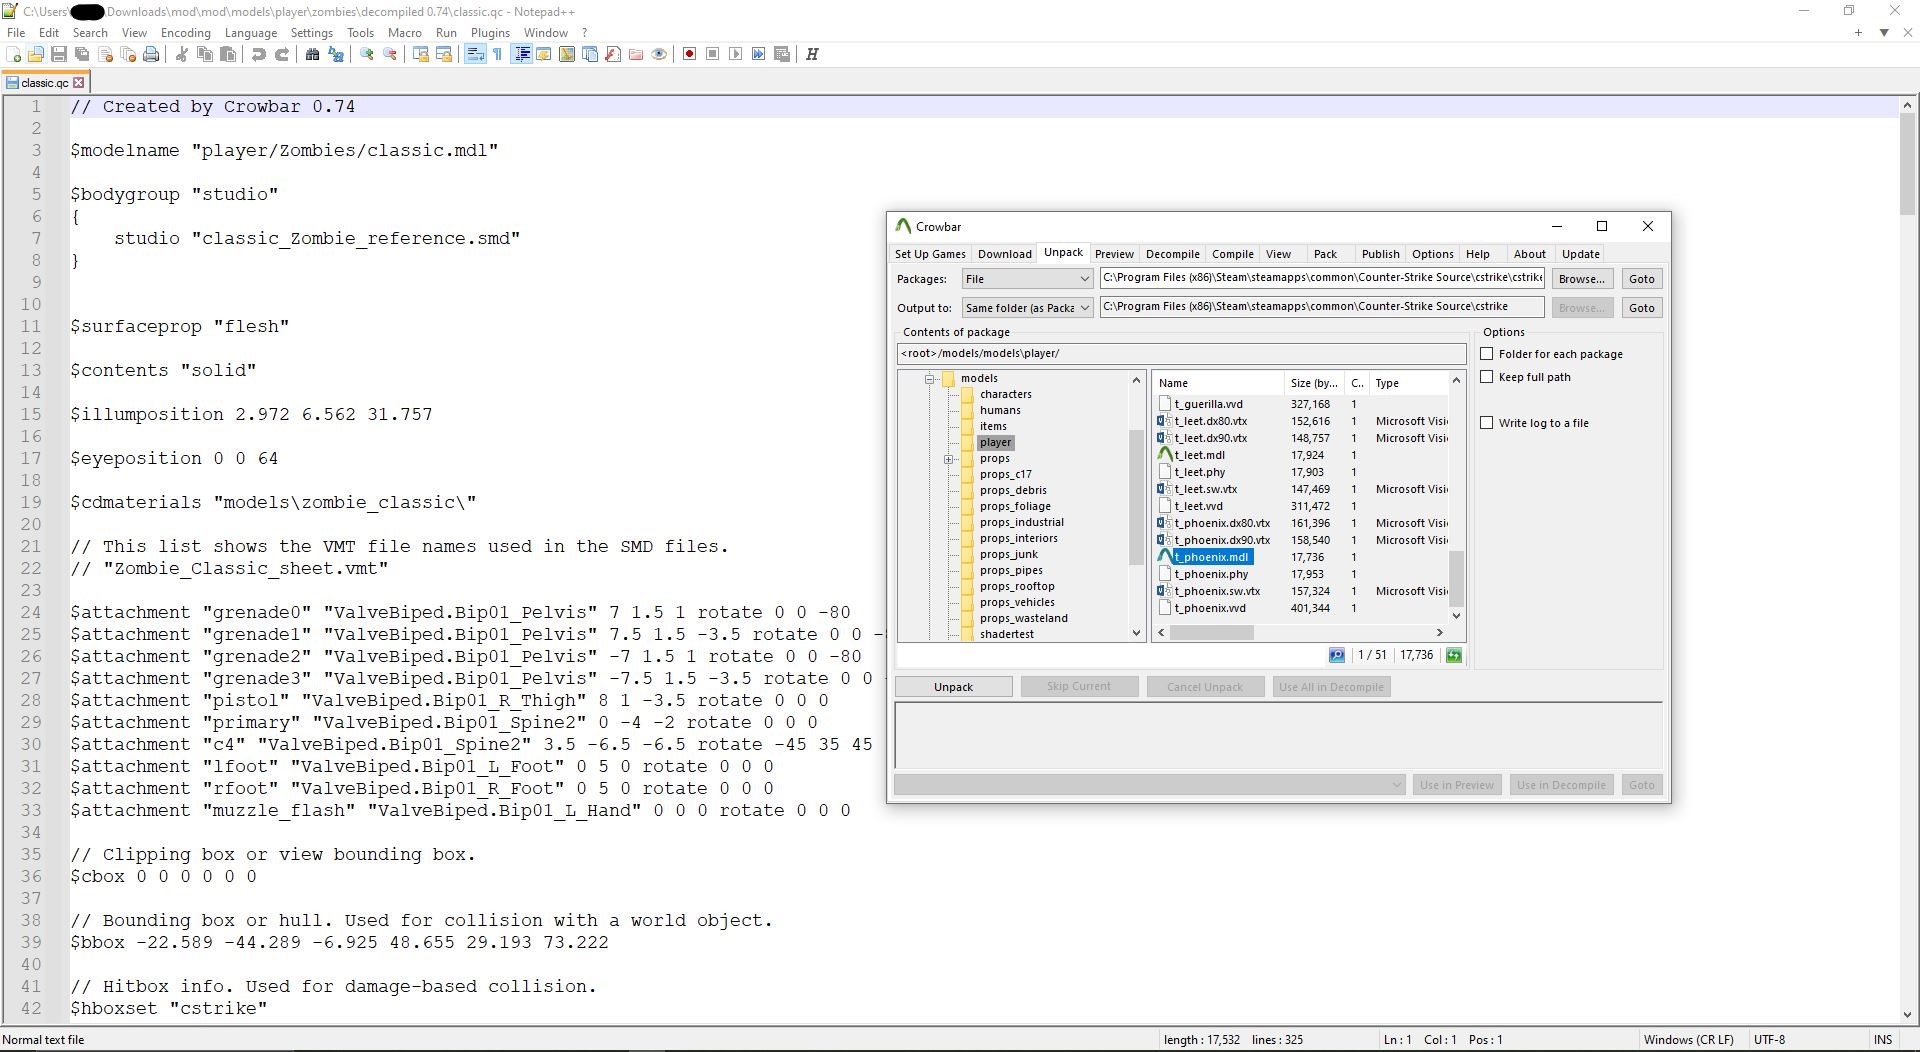The width and height of the screenshot is (1920, 1052).
Task: Click Browse next to Packages path
Action: 1581,279
